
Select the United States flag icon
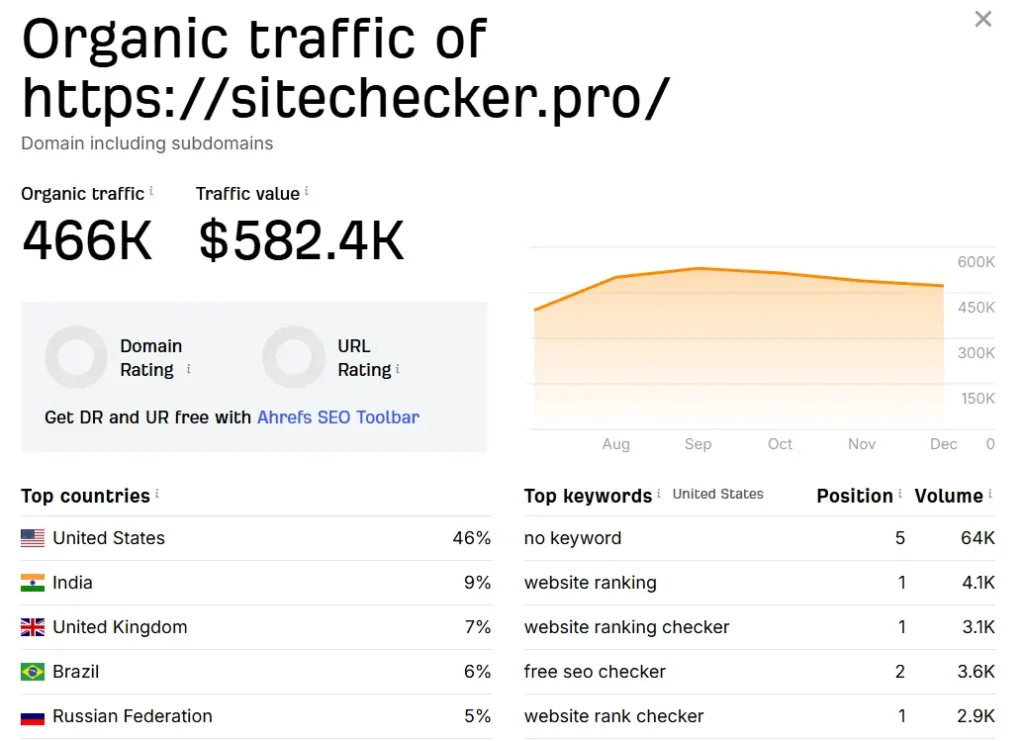(x=33, y=538)
